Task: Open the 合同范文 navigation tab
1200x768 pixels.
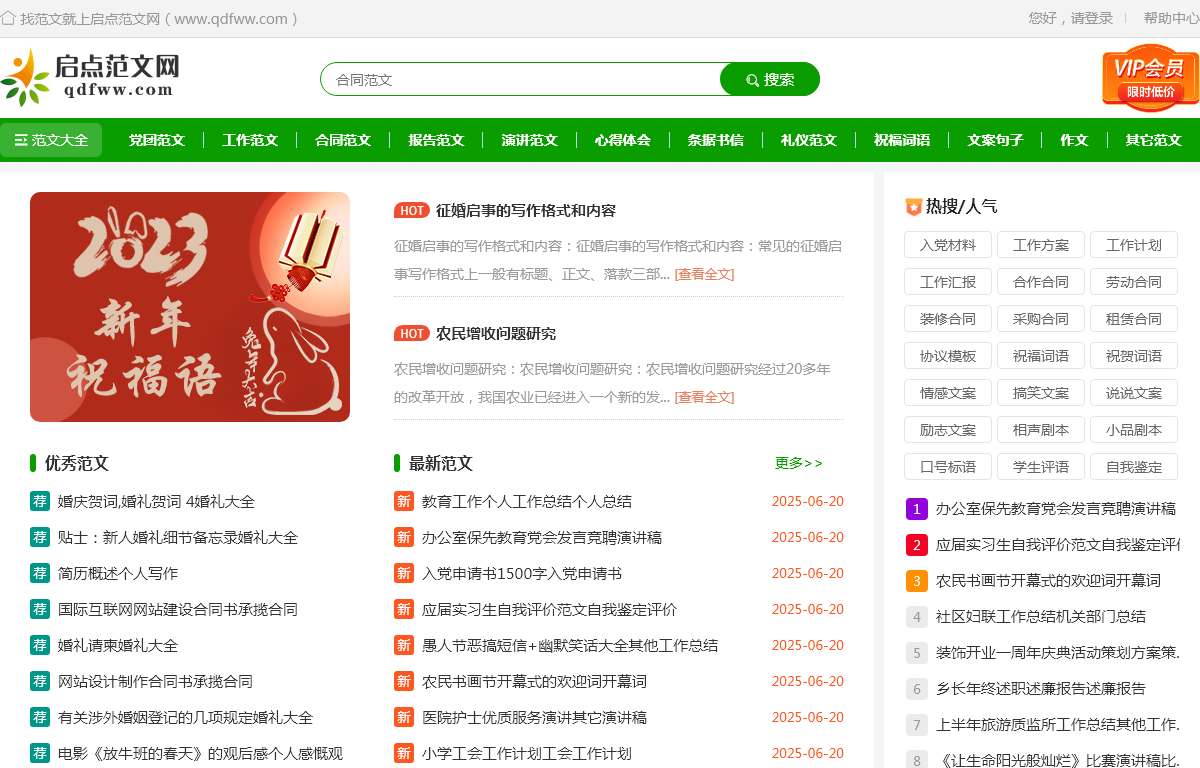Action: (x=343, y=140)
